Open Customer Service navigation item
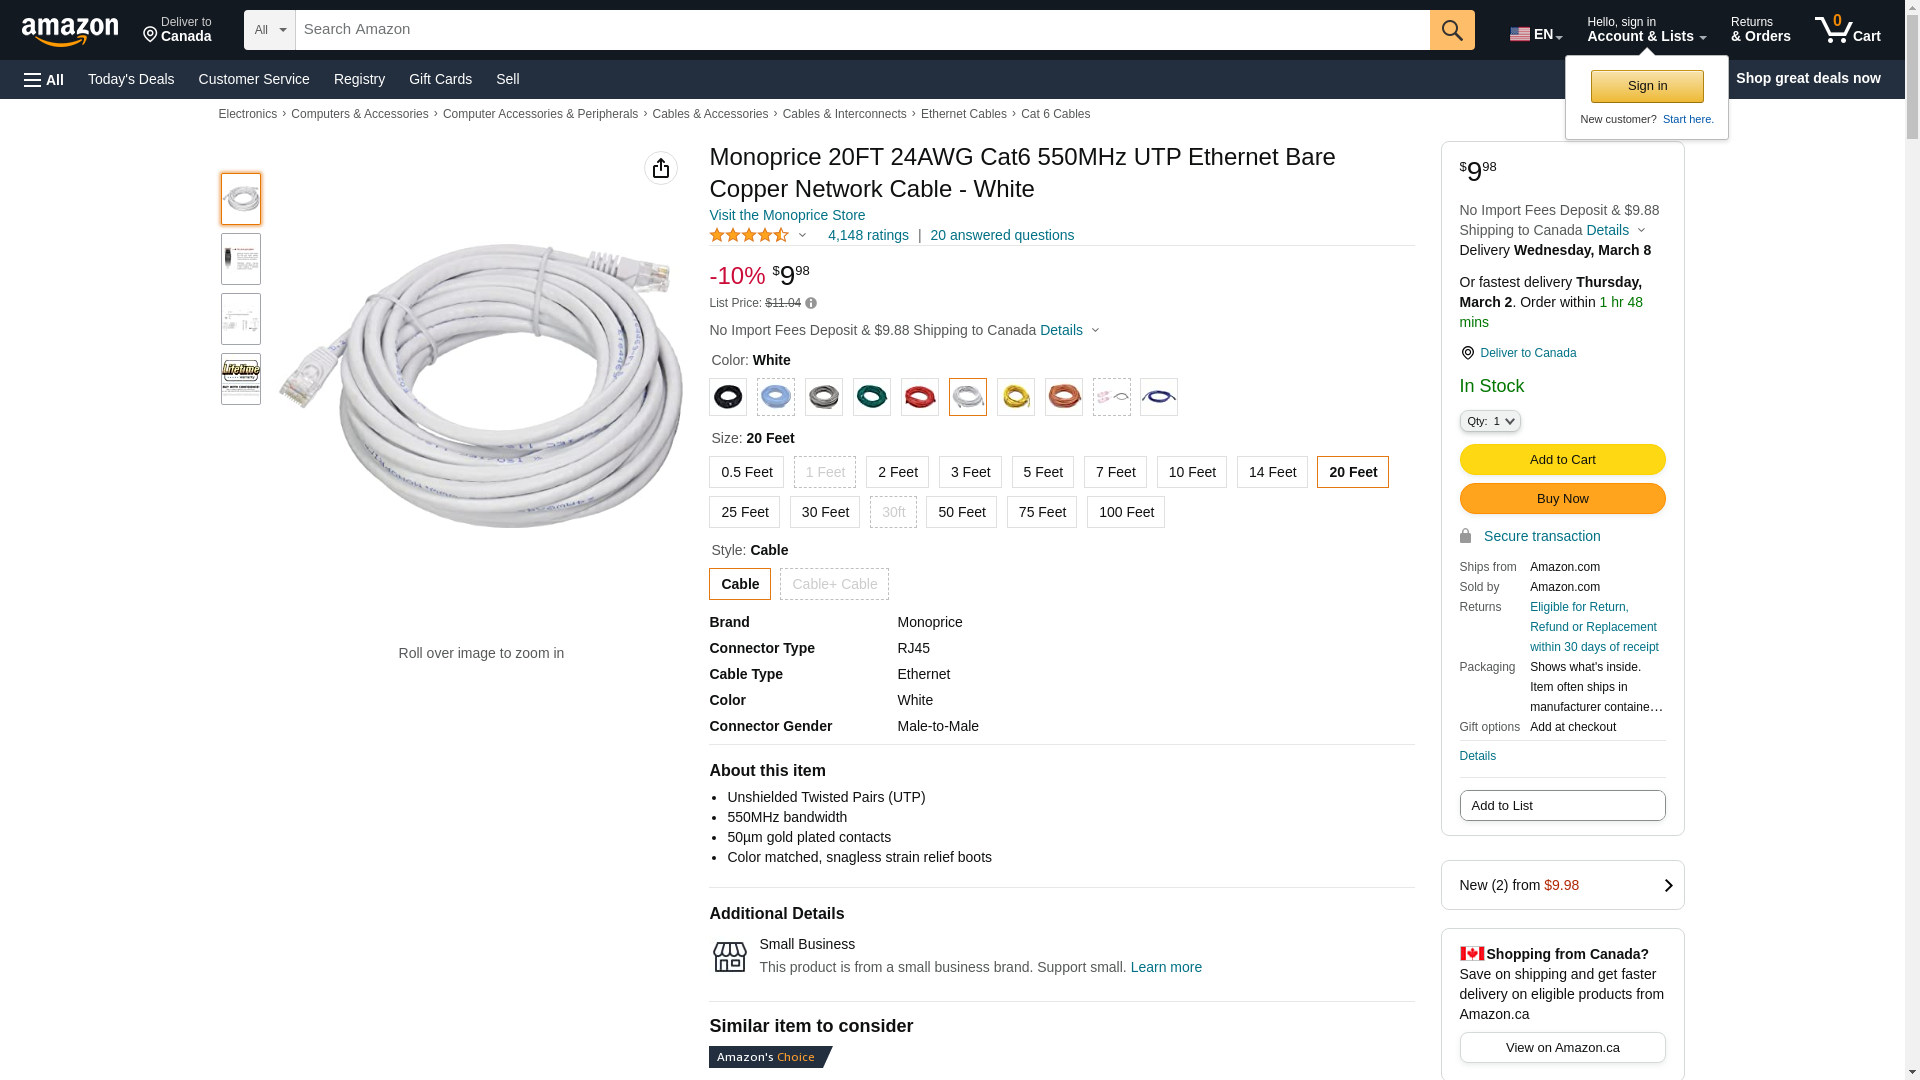The width and height of the screenshot is (1920, 1080). [254, 79]
